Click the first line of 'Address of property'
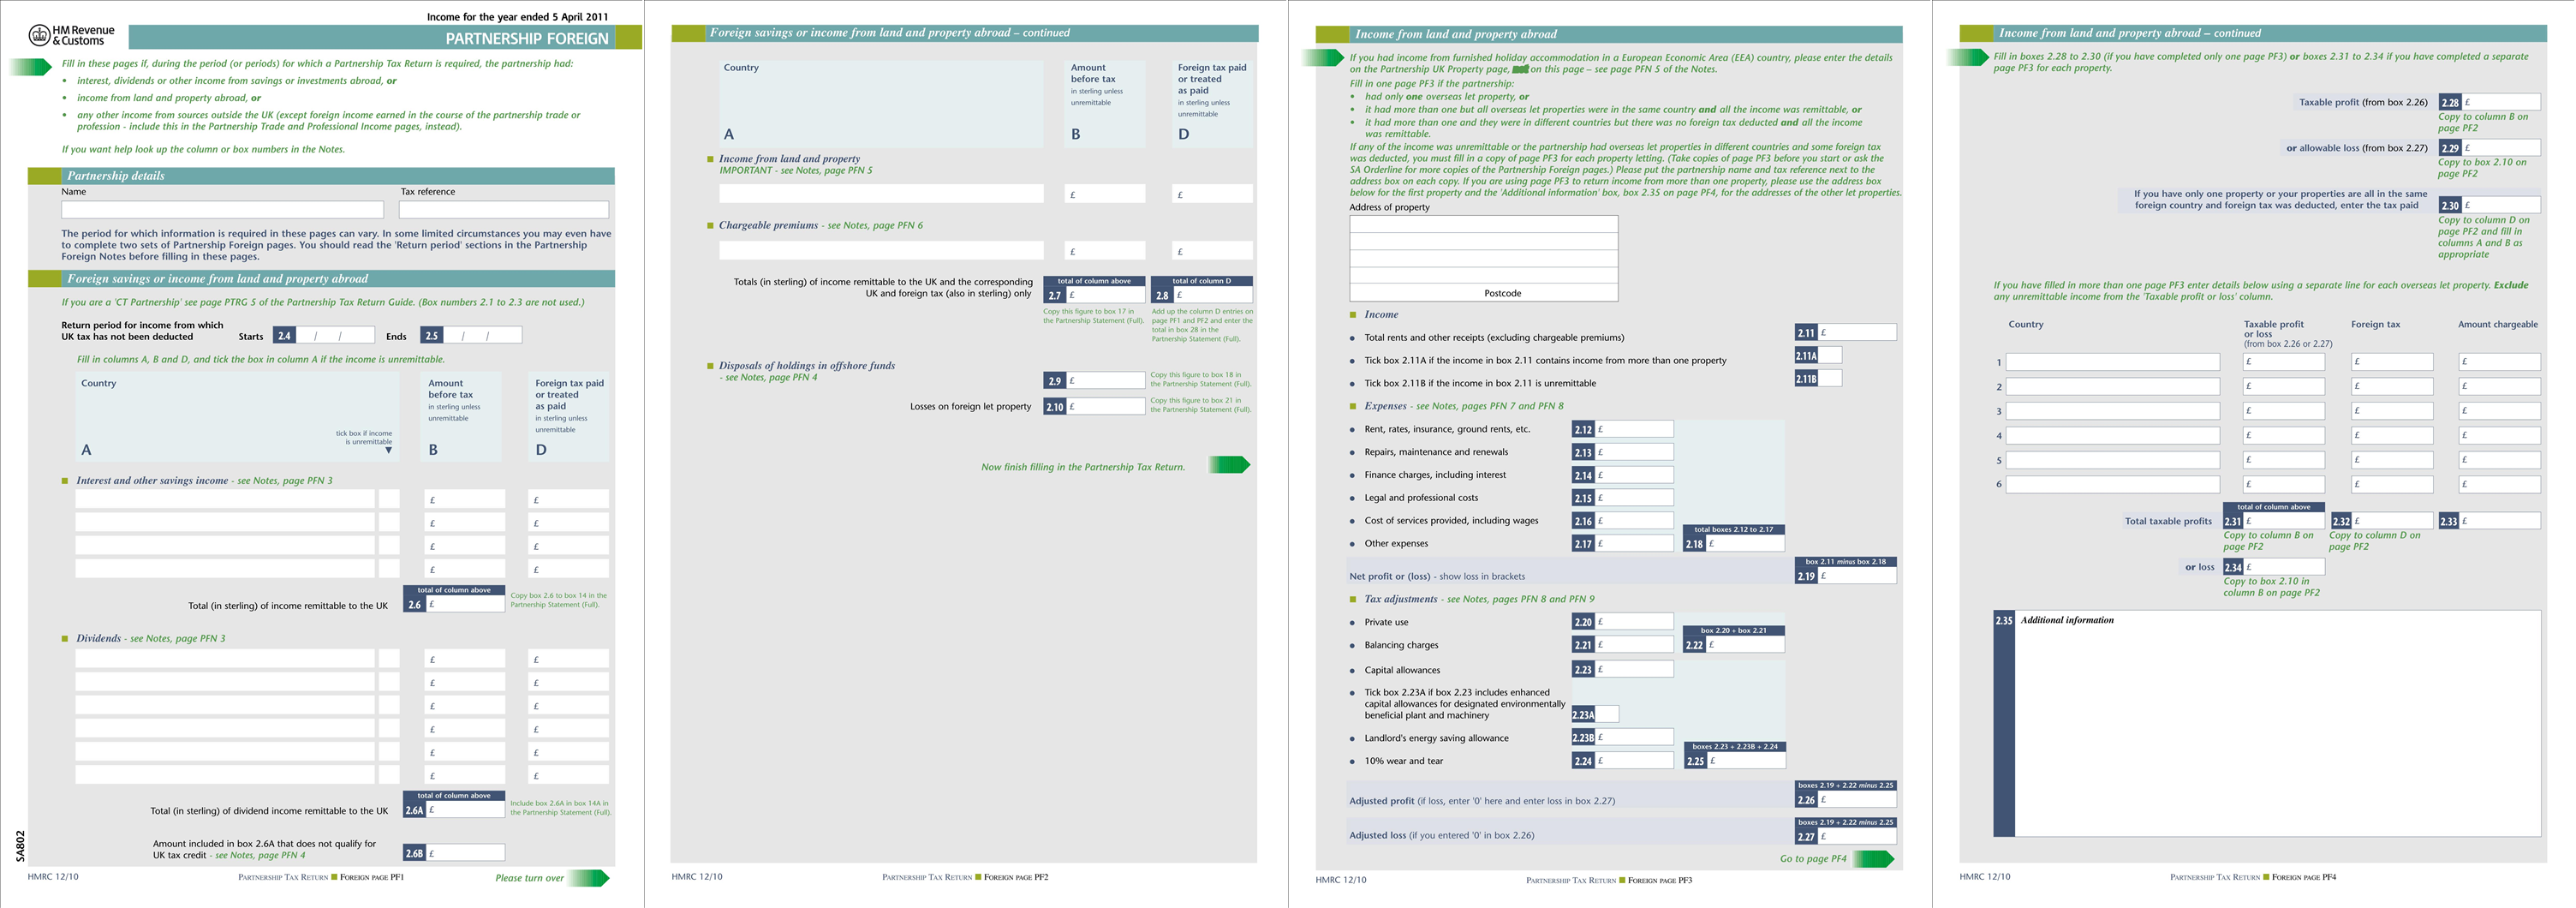Screen dimensions: 2576x908 (1483, 224)
